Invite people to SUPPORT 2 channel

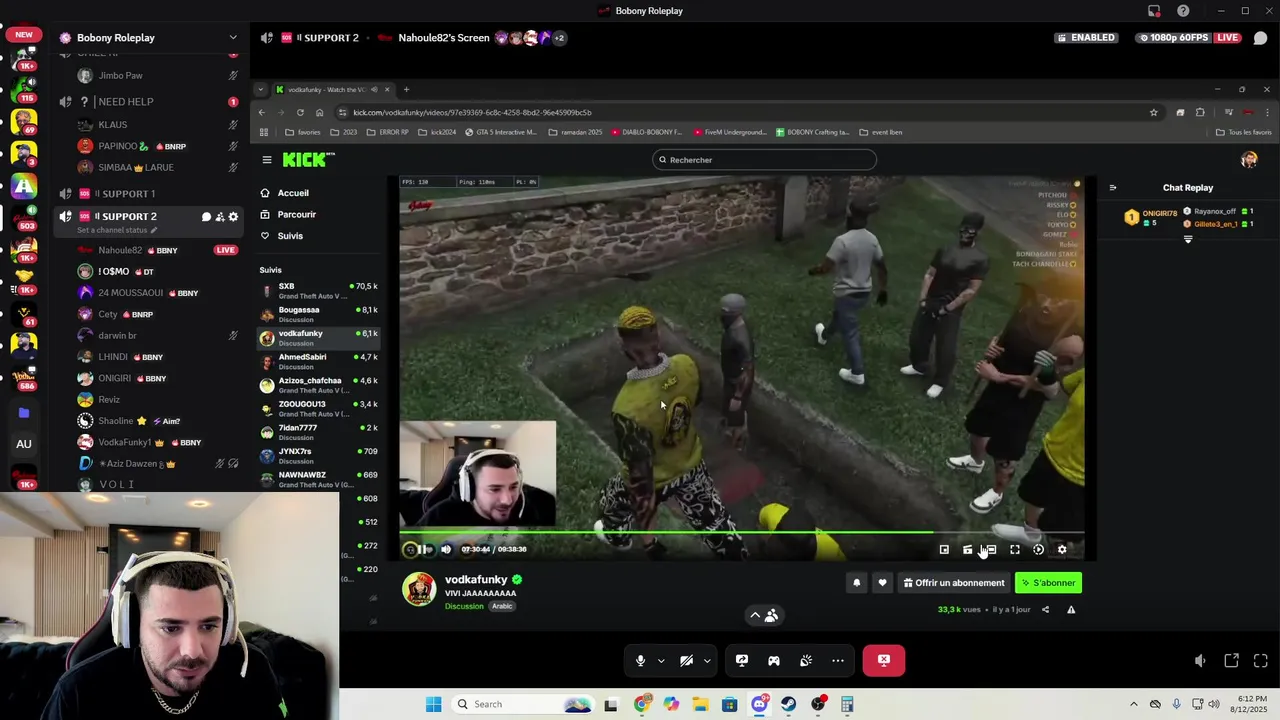coord(220,217)
